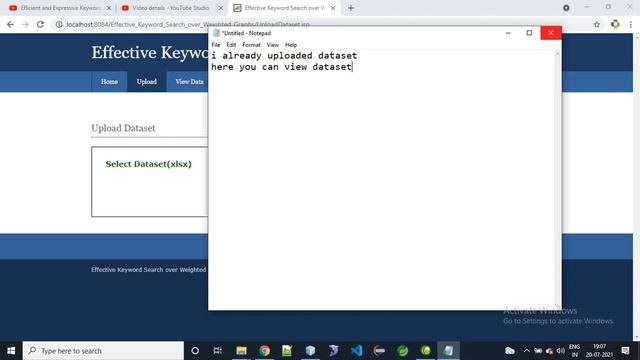Close the Efficient and Expressive Keyword browser tab
The height and width of the screenshot is (360, 640).
click(109, 8)
